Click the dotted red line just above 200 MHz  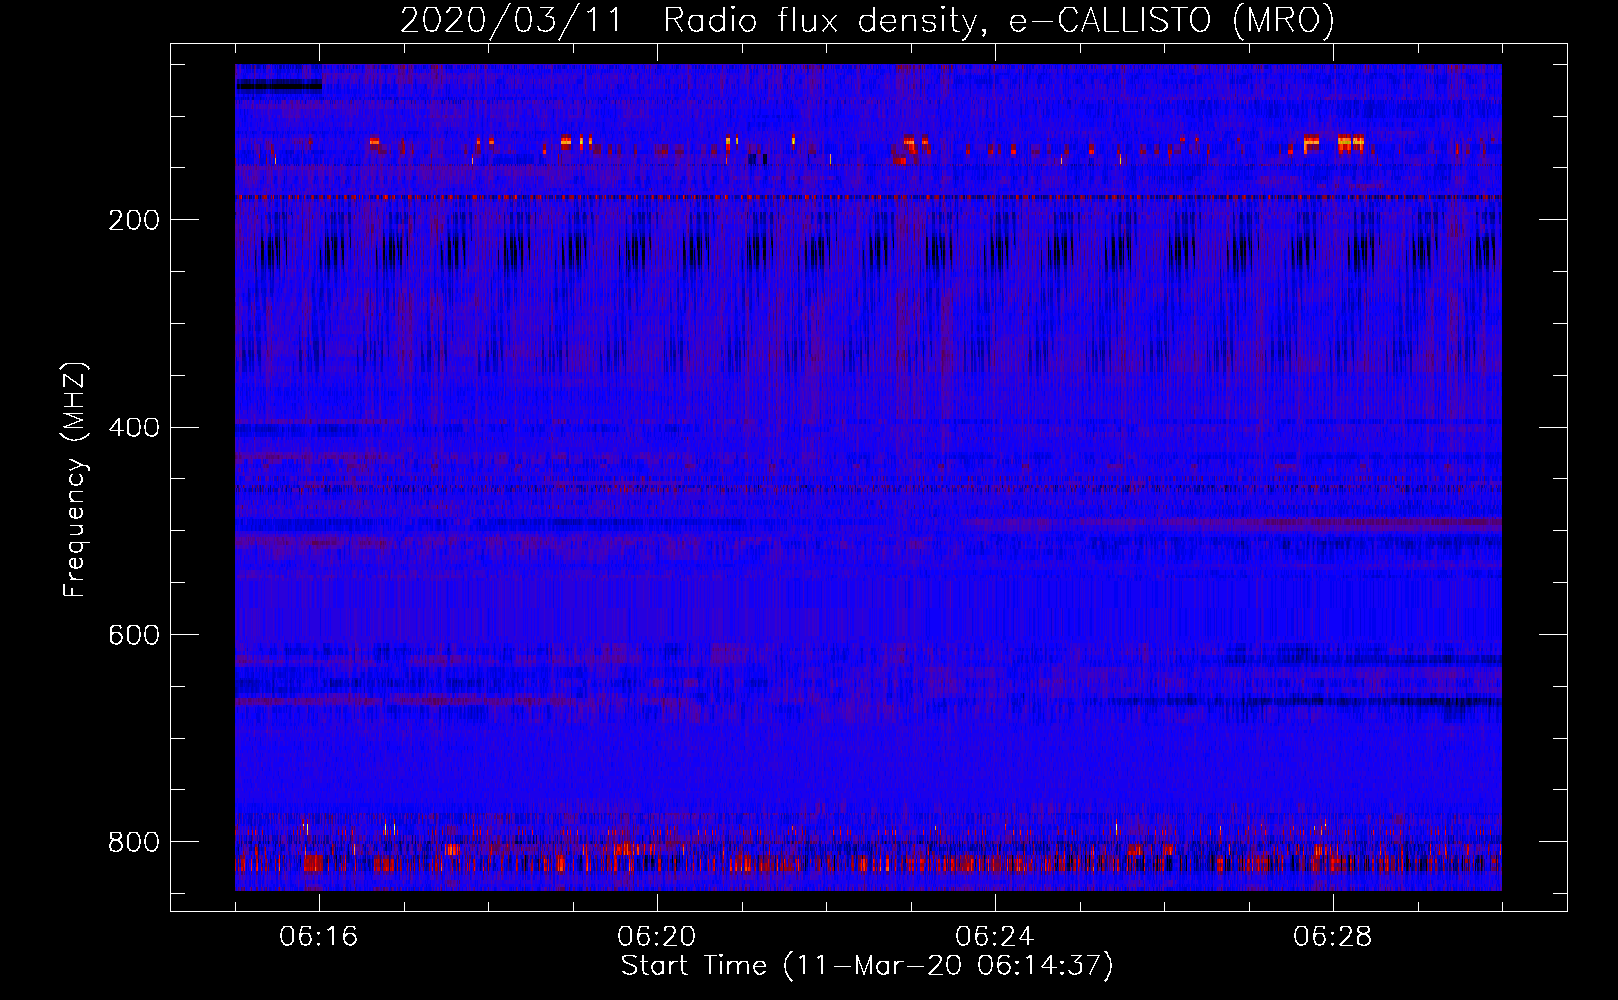click(867, 198)
